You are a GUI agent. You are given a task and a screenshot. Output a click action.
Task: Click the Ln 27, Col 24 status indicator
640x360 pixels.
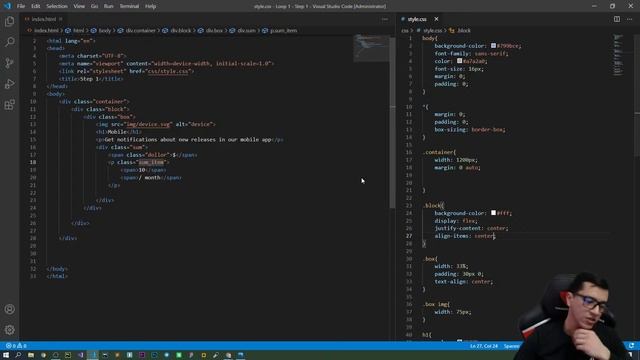point(484,346)
